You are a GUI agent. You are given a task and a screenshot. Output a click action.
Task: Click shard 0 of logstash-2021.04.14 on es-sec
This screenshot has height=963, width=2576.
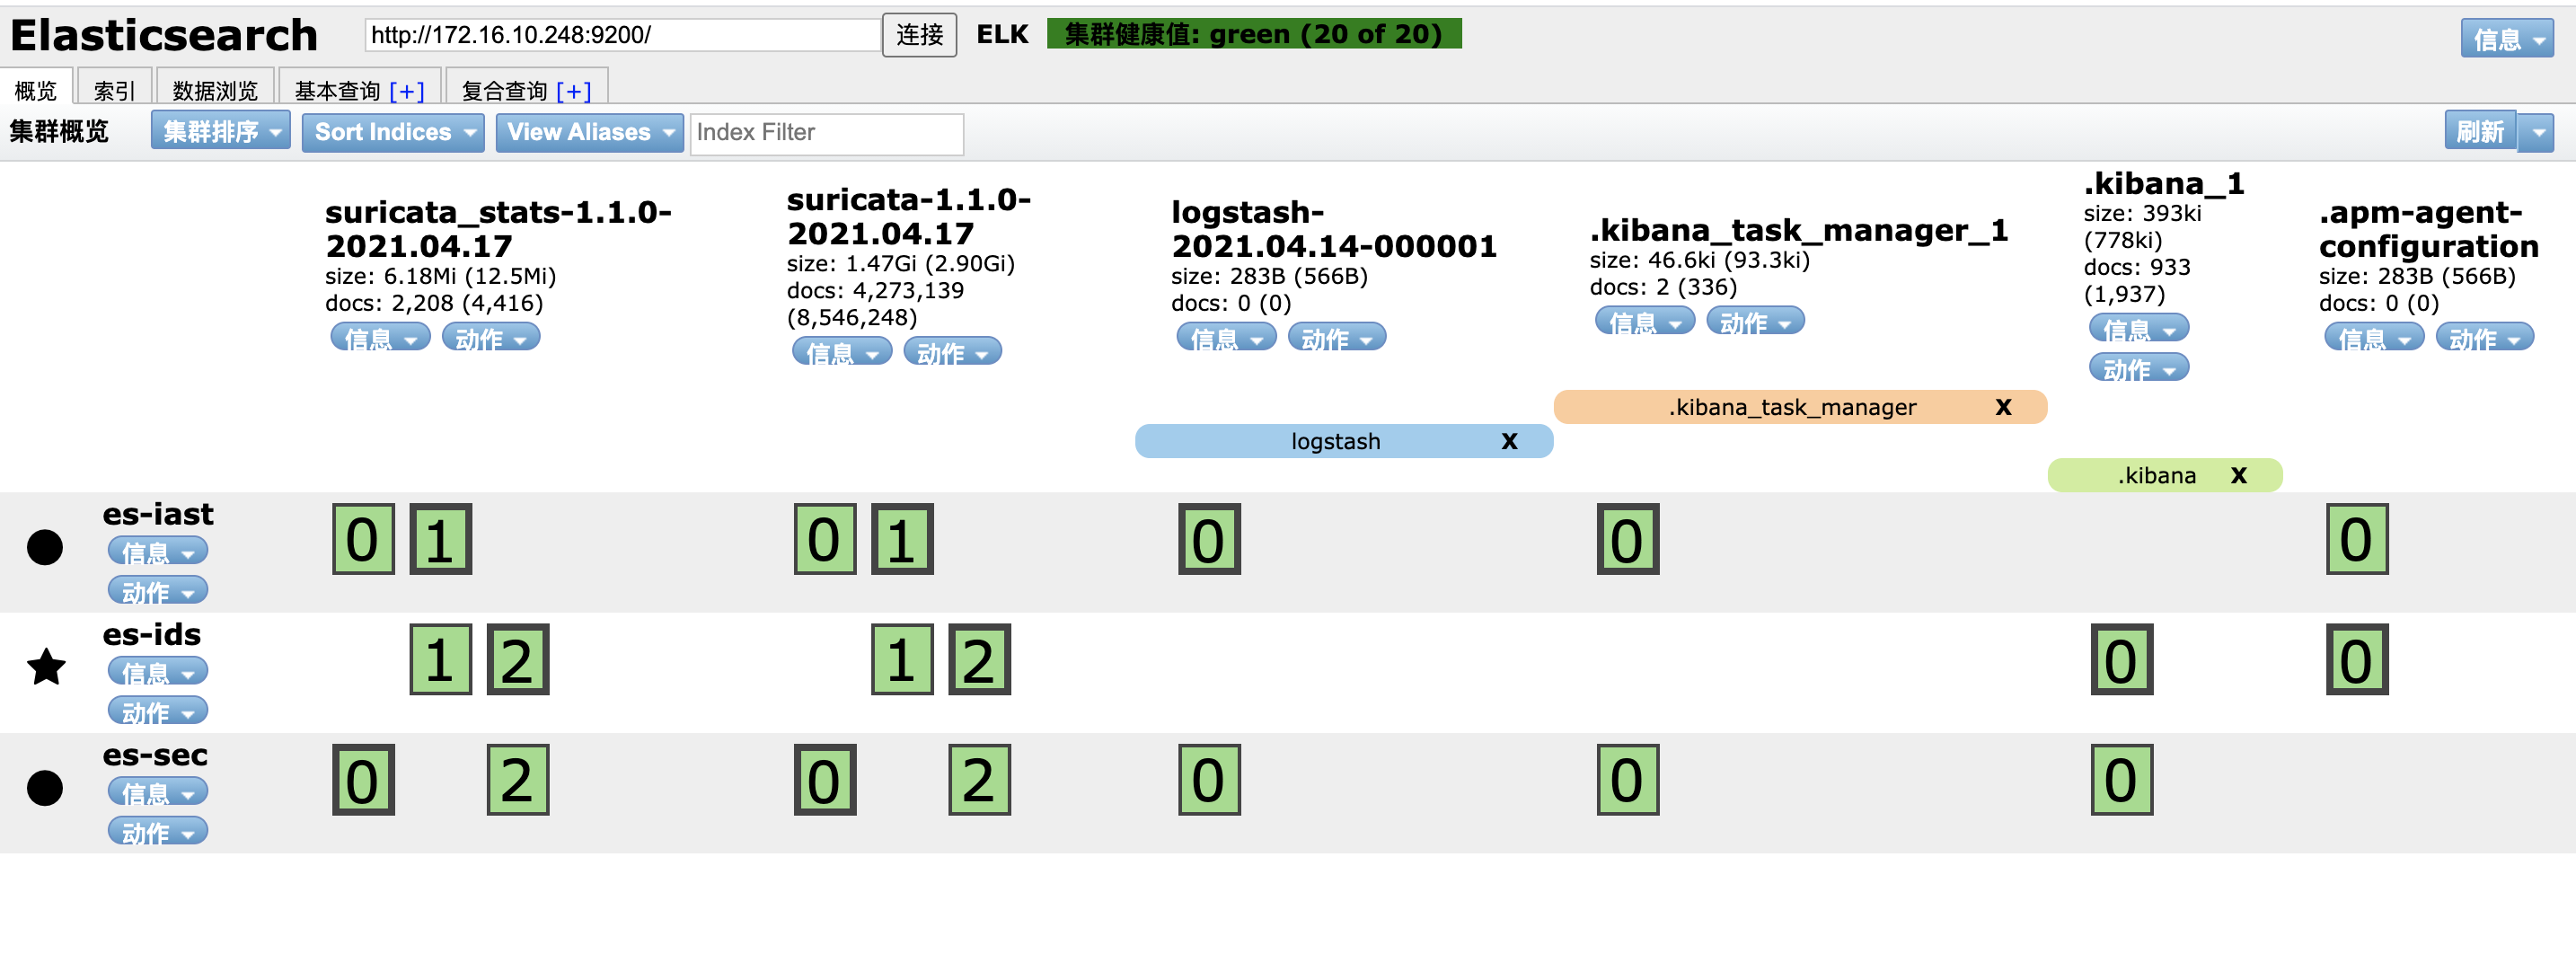pos(1209,780)
